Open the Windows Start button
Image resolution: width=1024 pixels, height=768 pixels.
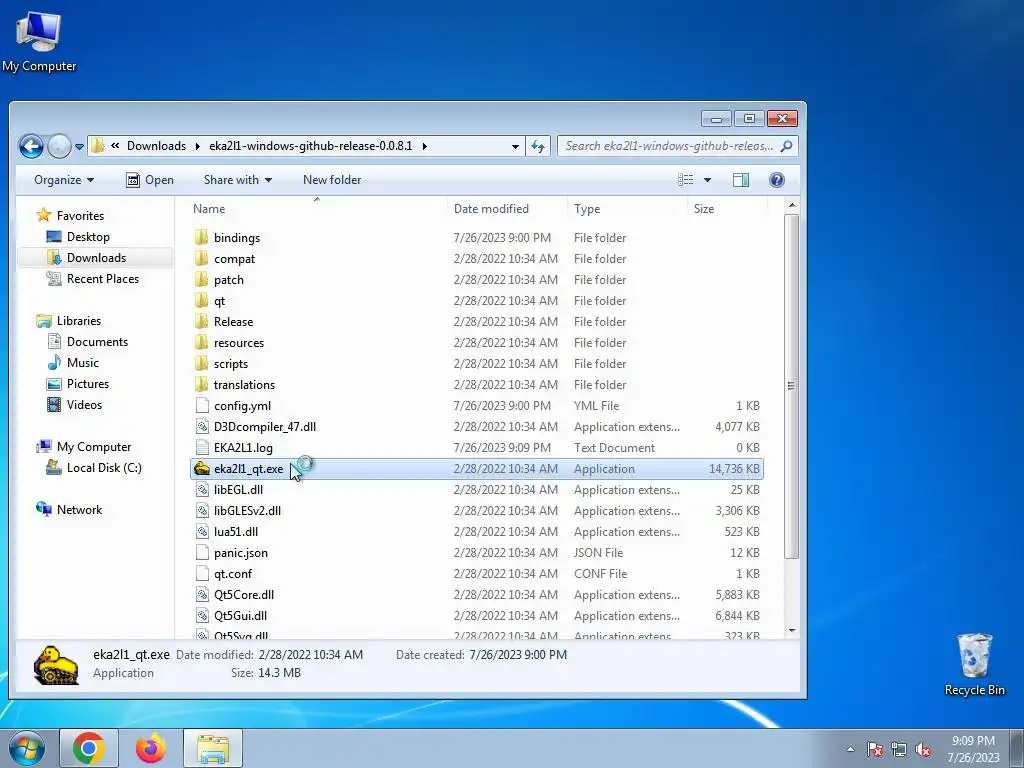click(x=27, y=748)
